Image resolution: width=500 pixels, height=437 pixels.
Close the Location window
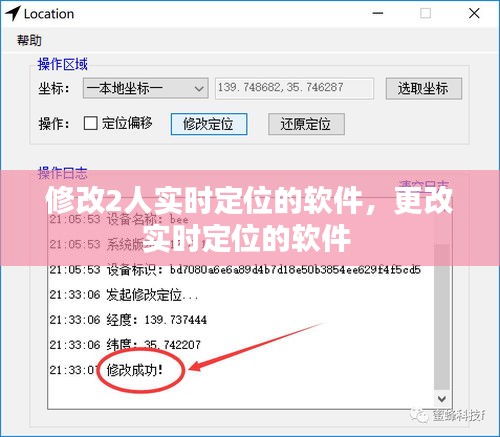coord(474,13)
